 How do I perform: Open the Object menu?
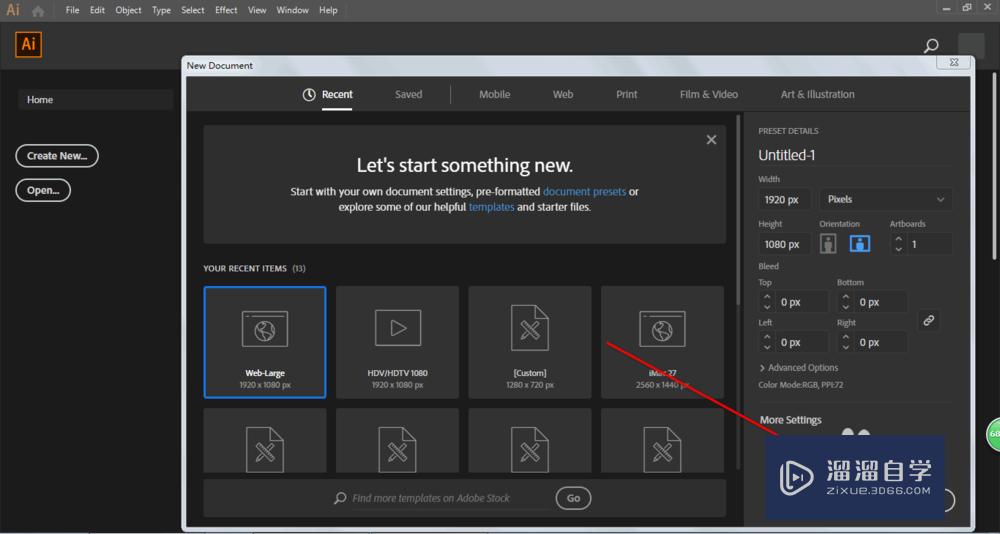tap(128, 10)
